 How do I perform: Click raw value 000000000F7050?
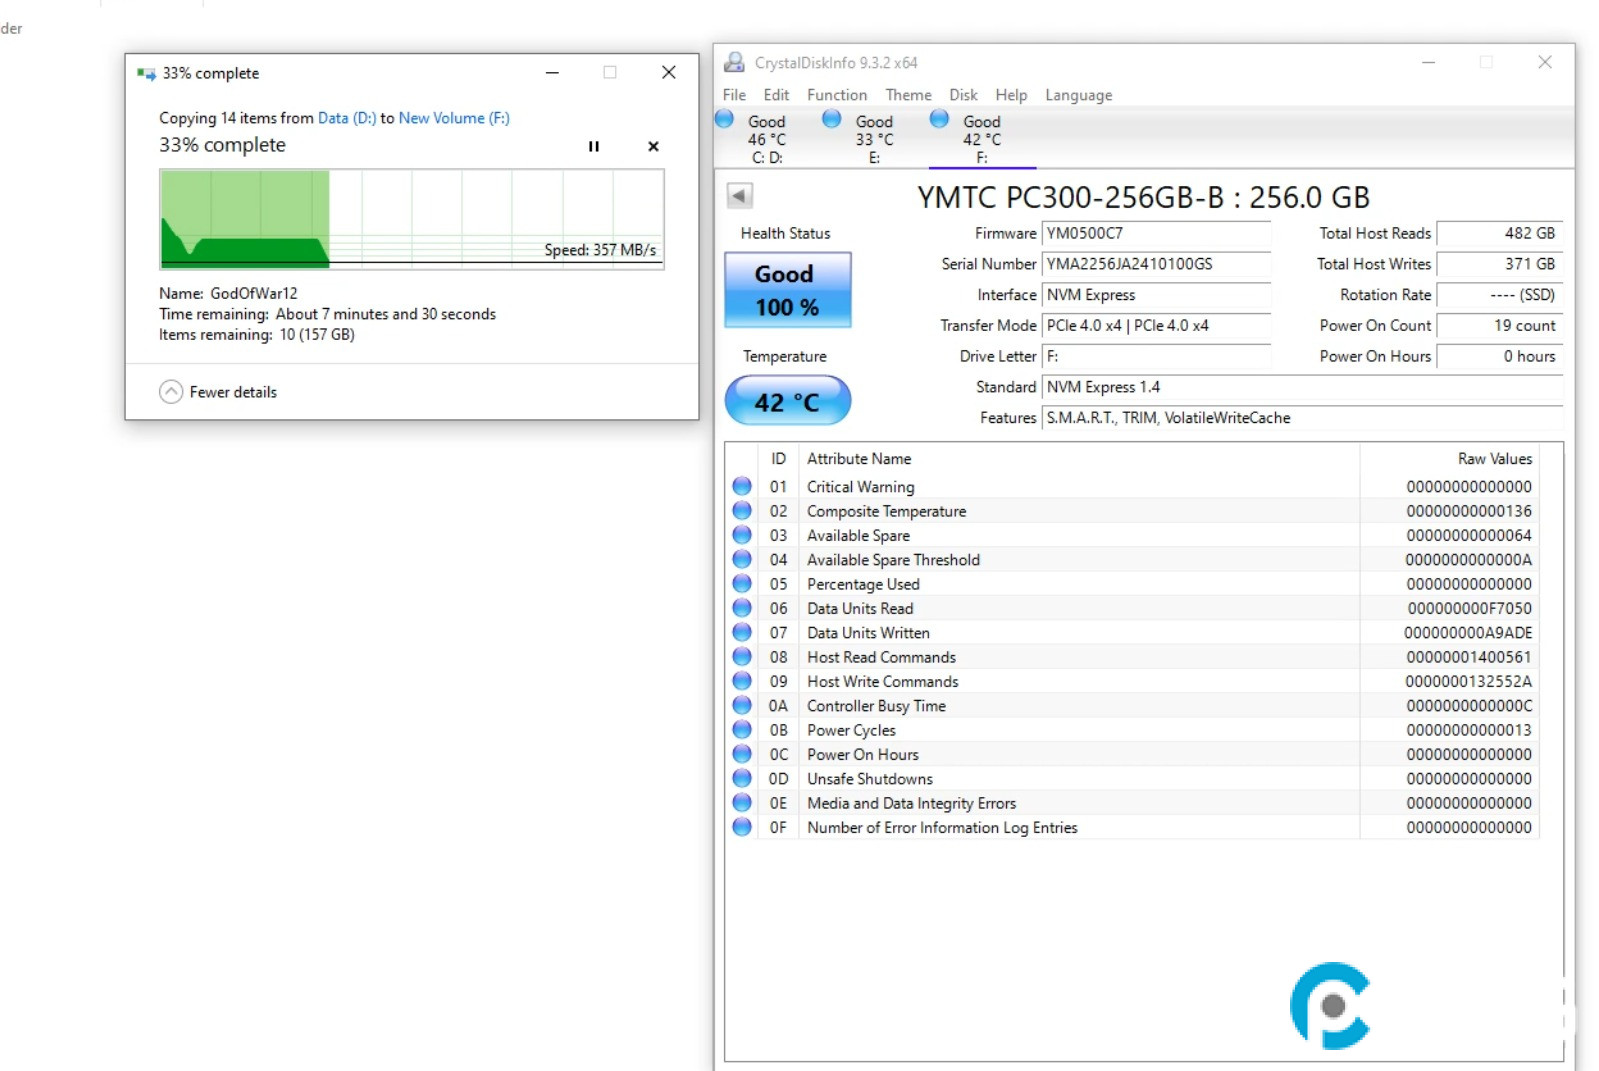1469,608
